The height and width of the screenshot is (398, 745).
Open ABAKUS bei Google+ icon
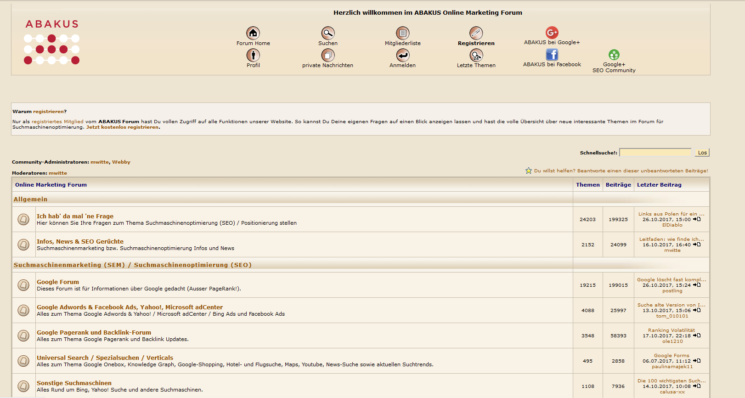(552, 32)
